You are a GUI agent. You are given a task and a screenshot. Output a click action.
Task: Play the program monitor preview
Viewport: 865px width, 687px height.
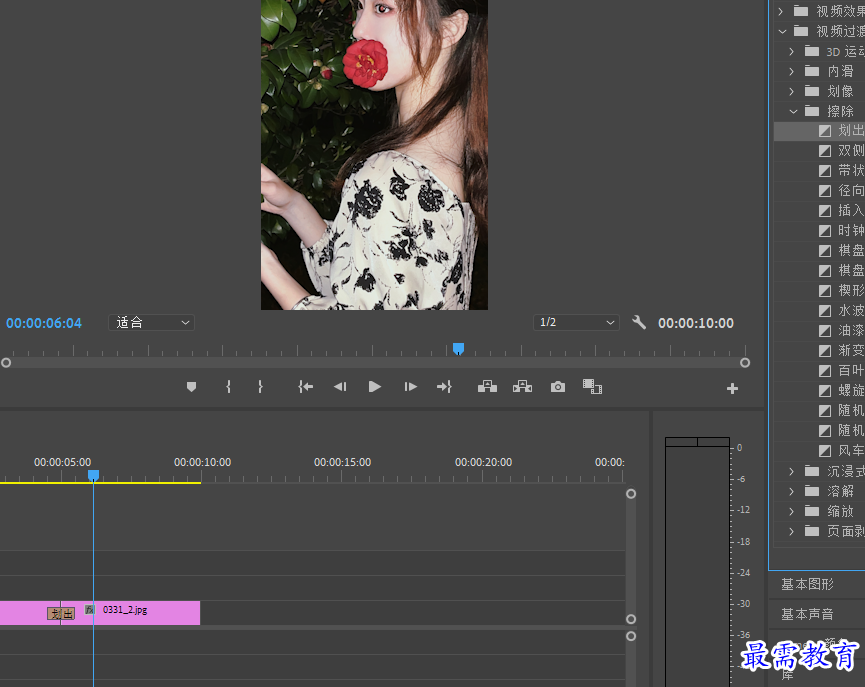point(375,387)
